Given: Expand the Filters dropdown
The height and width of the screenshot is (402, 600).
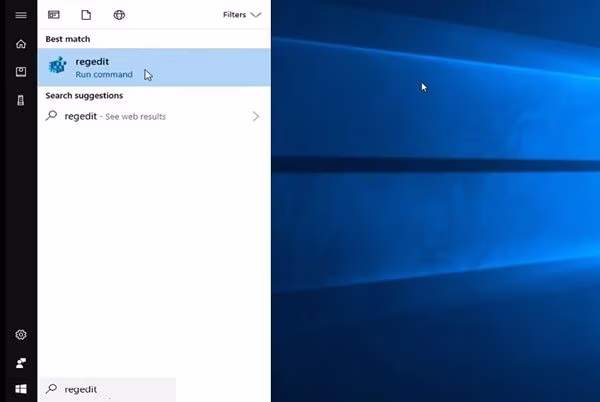Looking at the screenshot, I should click(x=242, y=15).
